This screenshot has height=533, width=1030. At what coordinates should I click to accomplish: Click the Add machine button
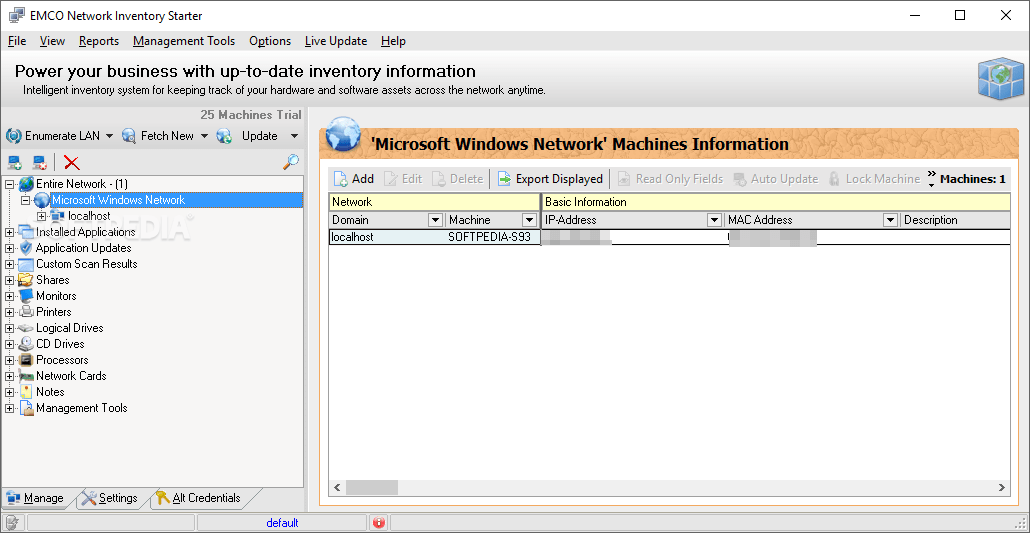353,179
